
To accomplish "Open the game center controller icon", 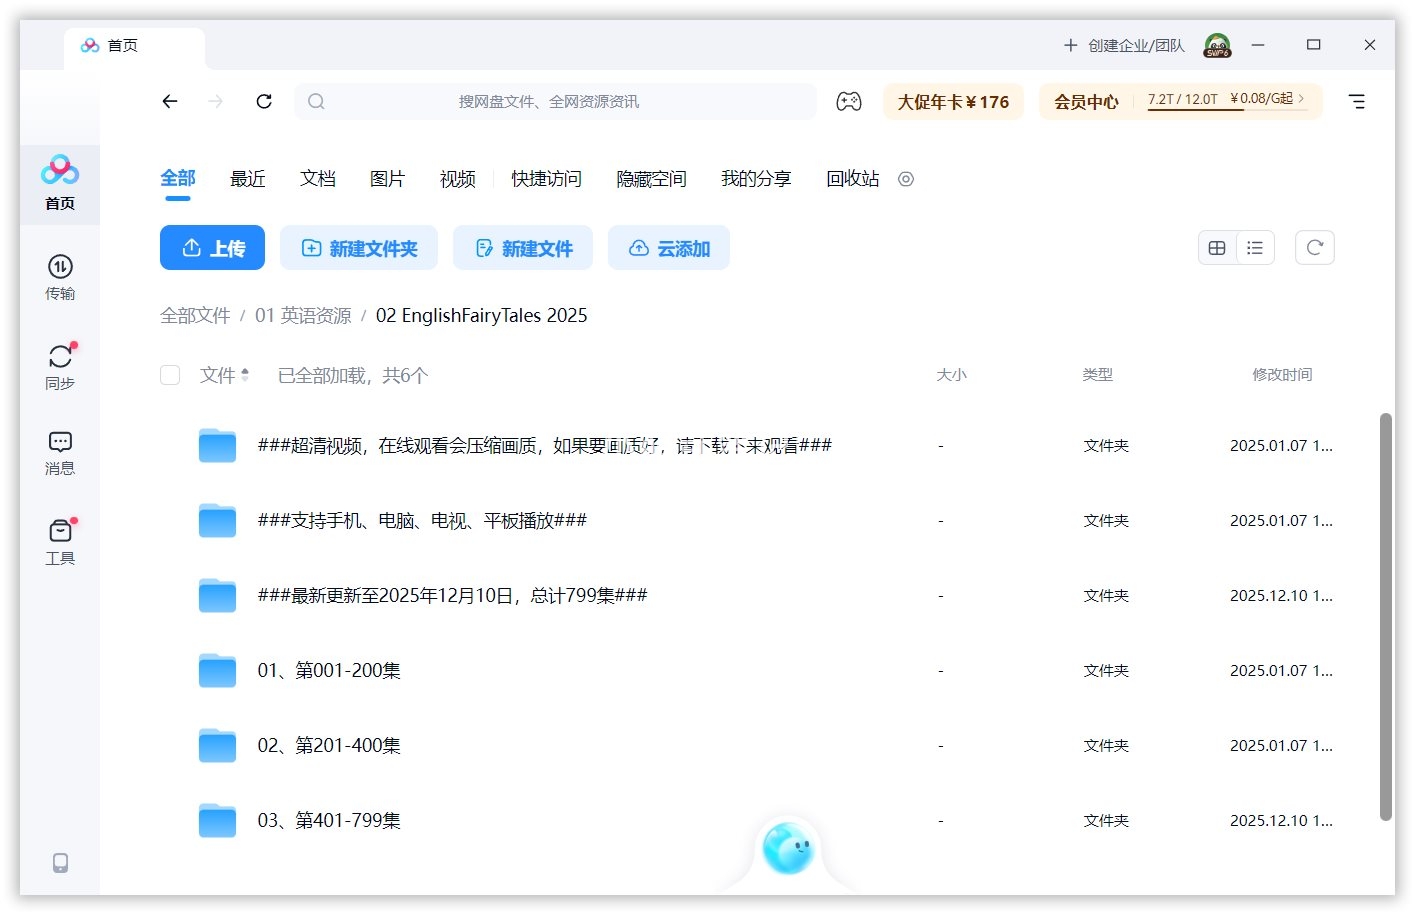I will click(849, 101).
